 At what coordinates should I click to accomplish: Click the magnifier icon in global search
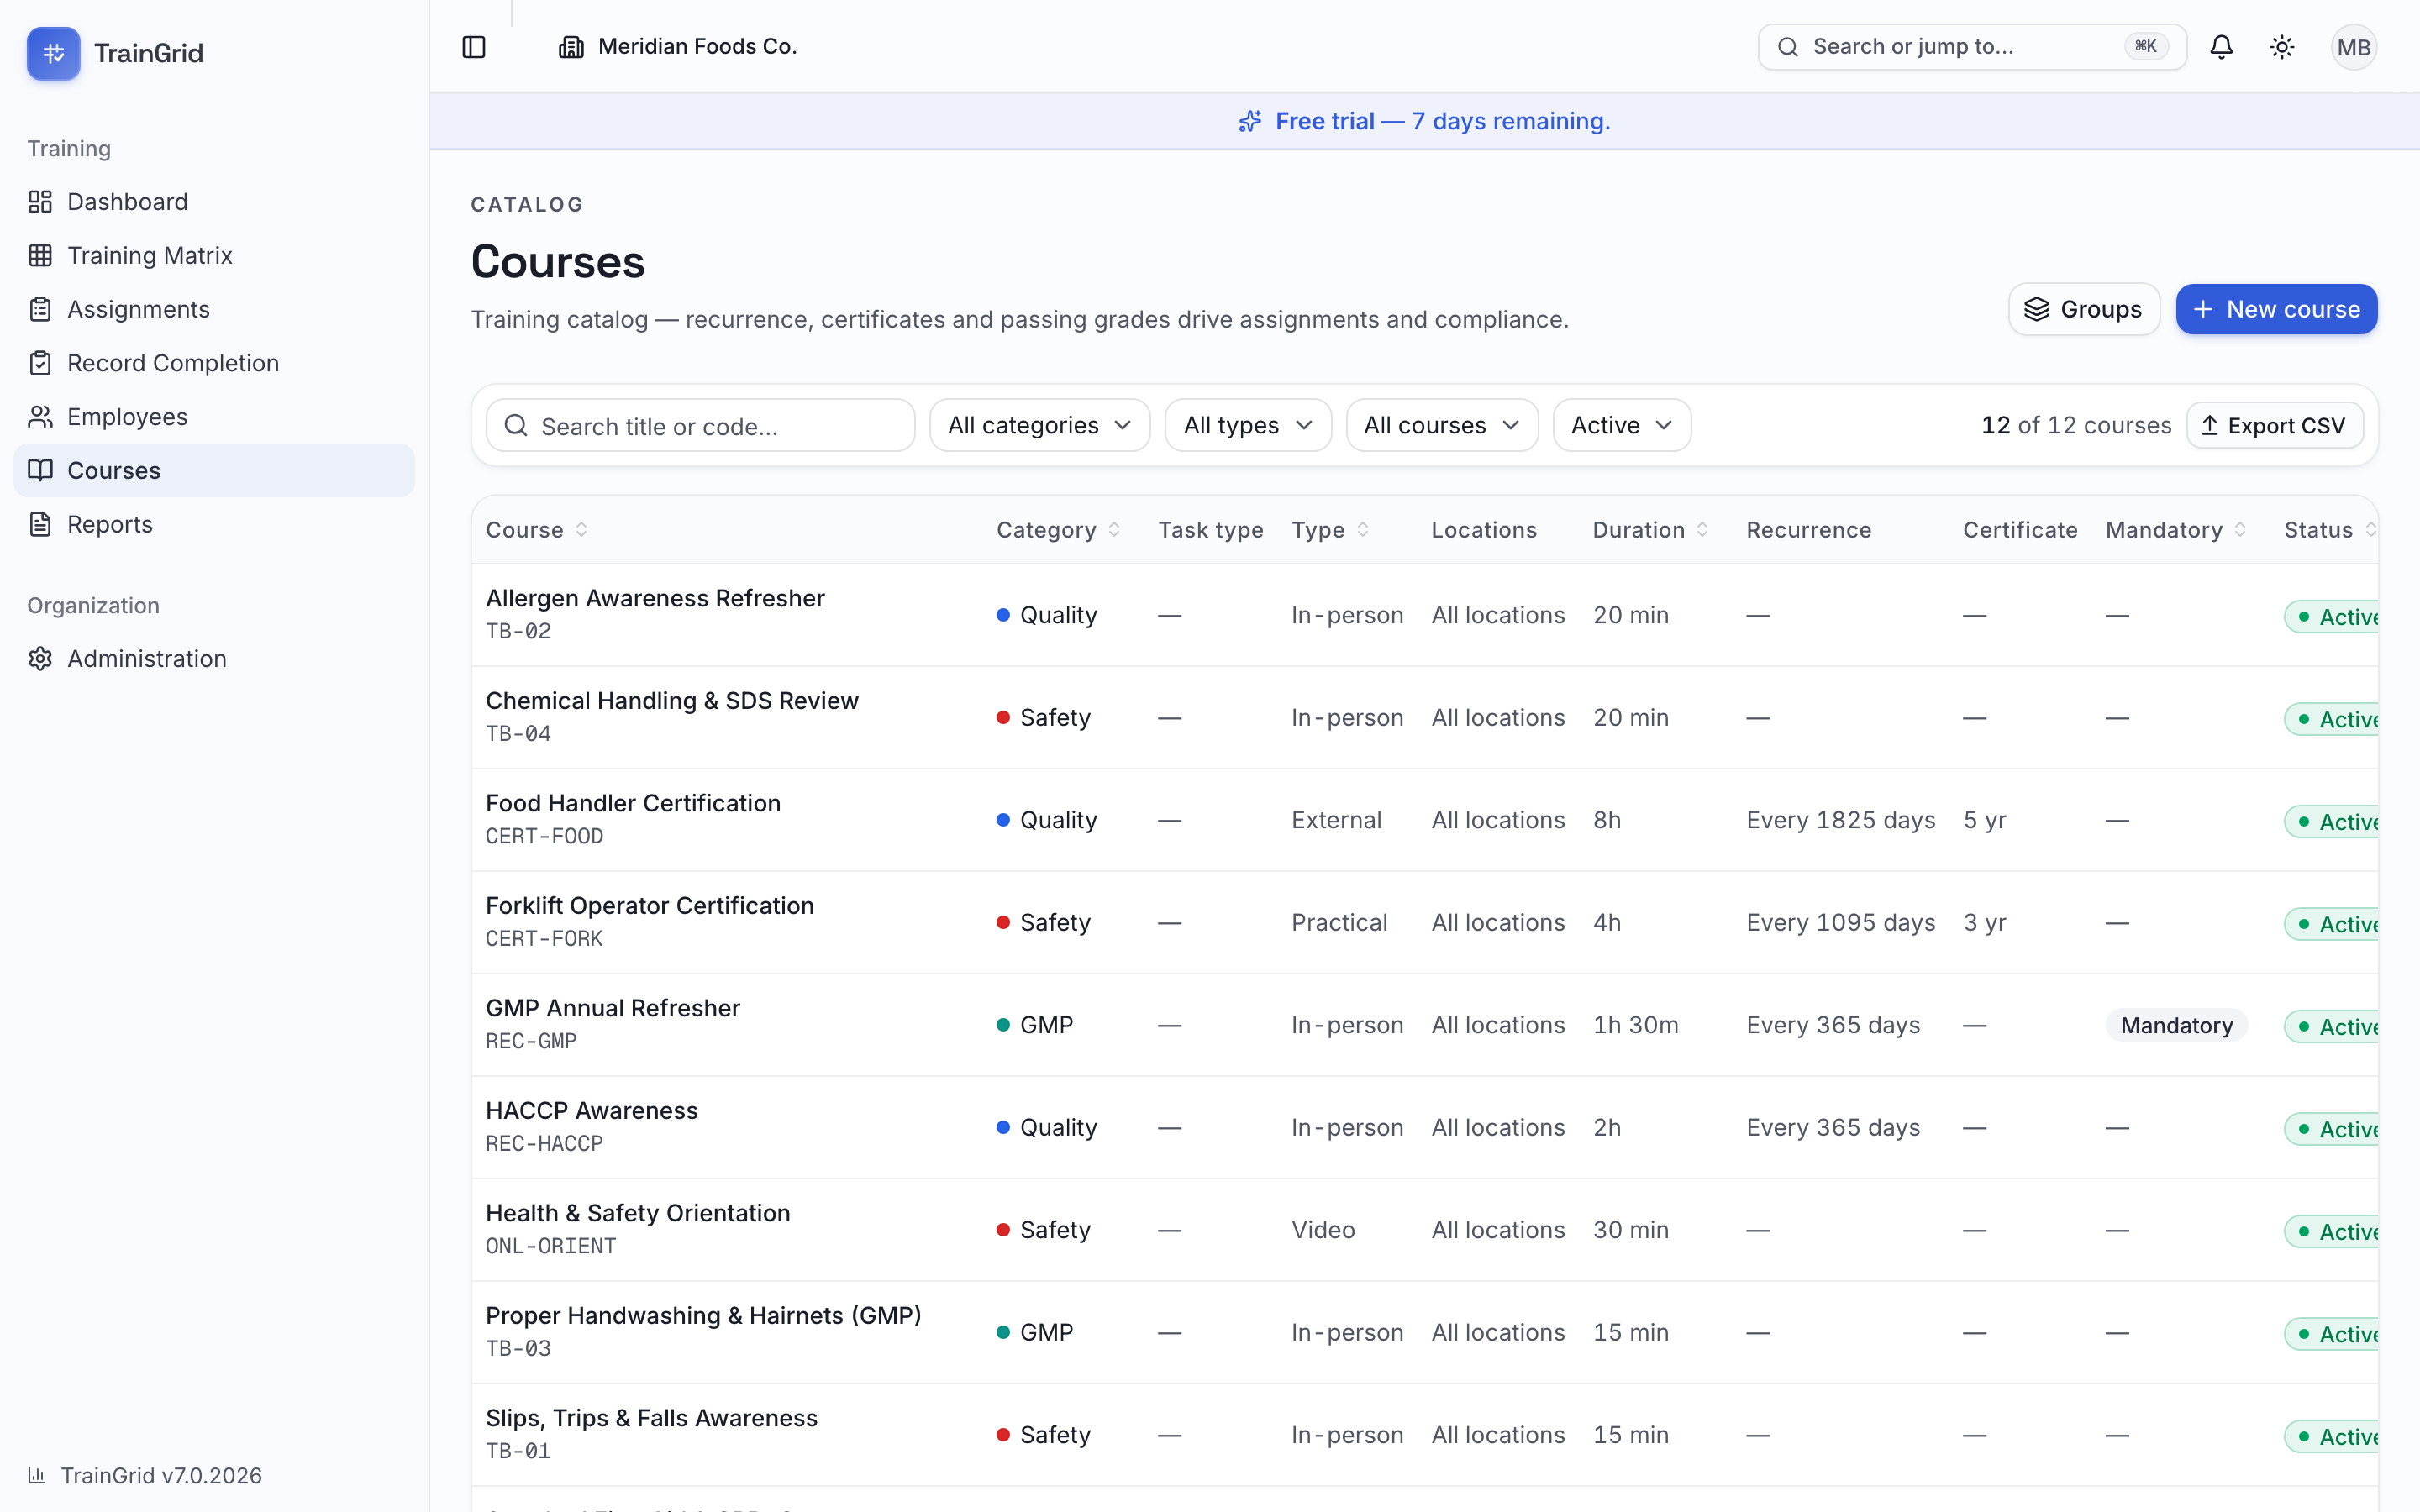[1788, 47]
